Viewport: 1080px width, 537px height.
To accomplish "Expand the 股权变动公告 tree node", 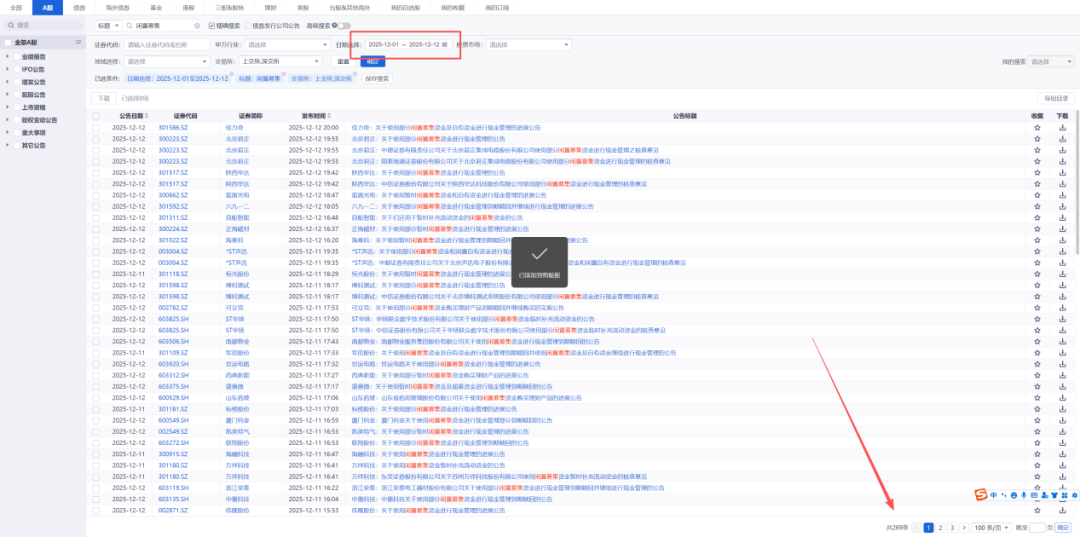I will point(7,119).
